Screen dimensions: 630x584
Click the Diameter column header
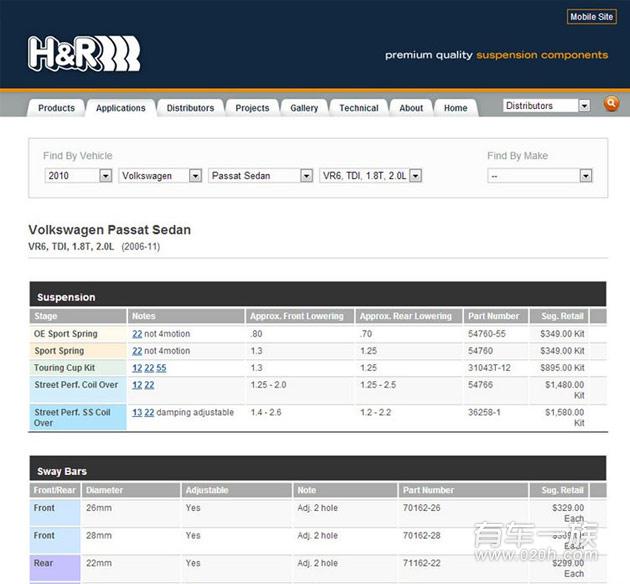(131, 490)
